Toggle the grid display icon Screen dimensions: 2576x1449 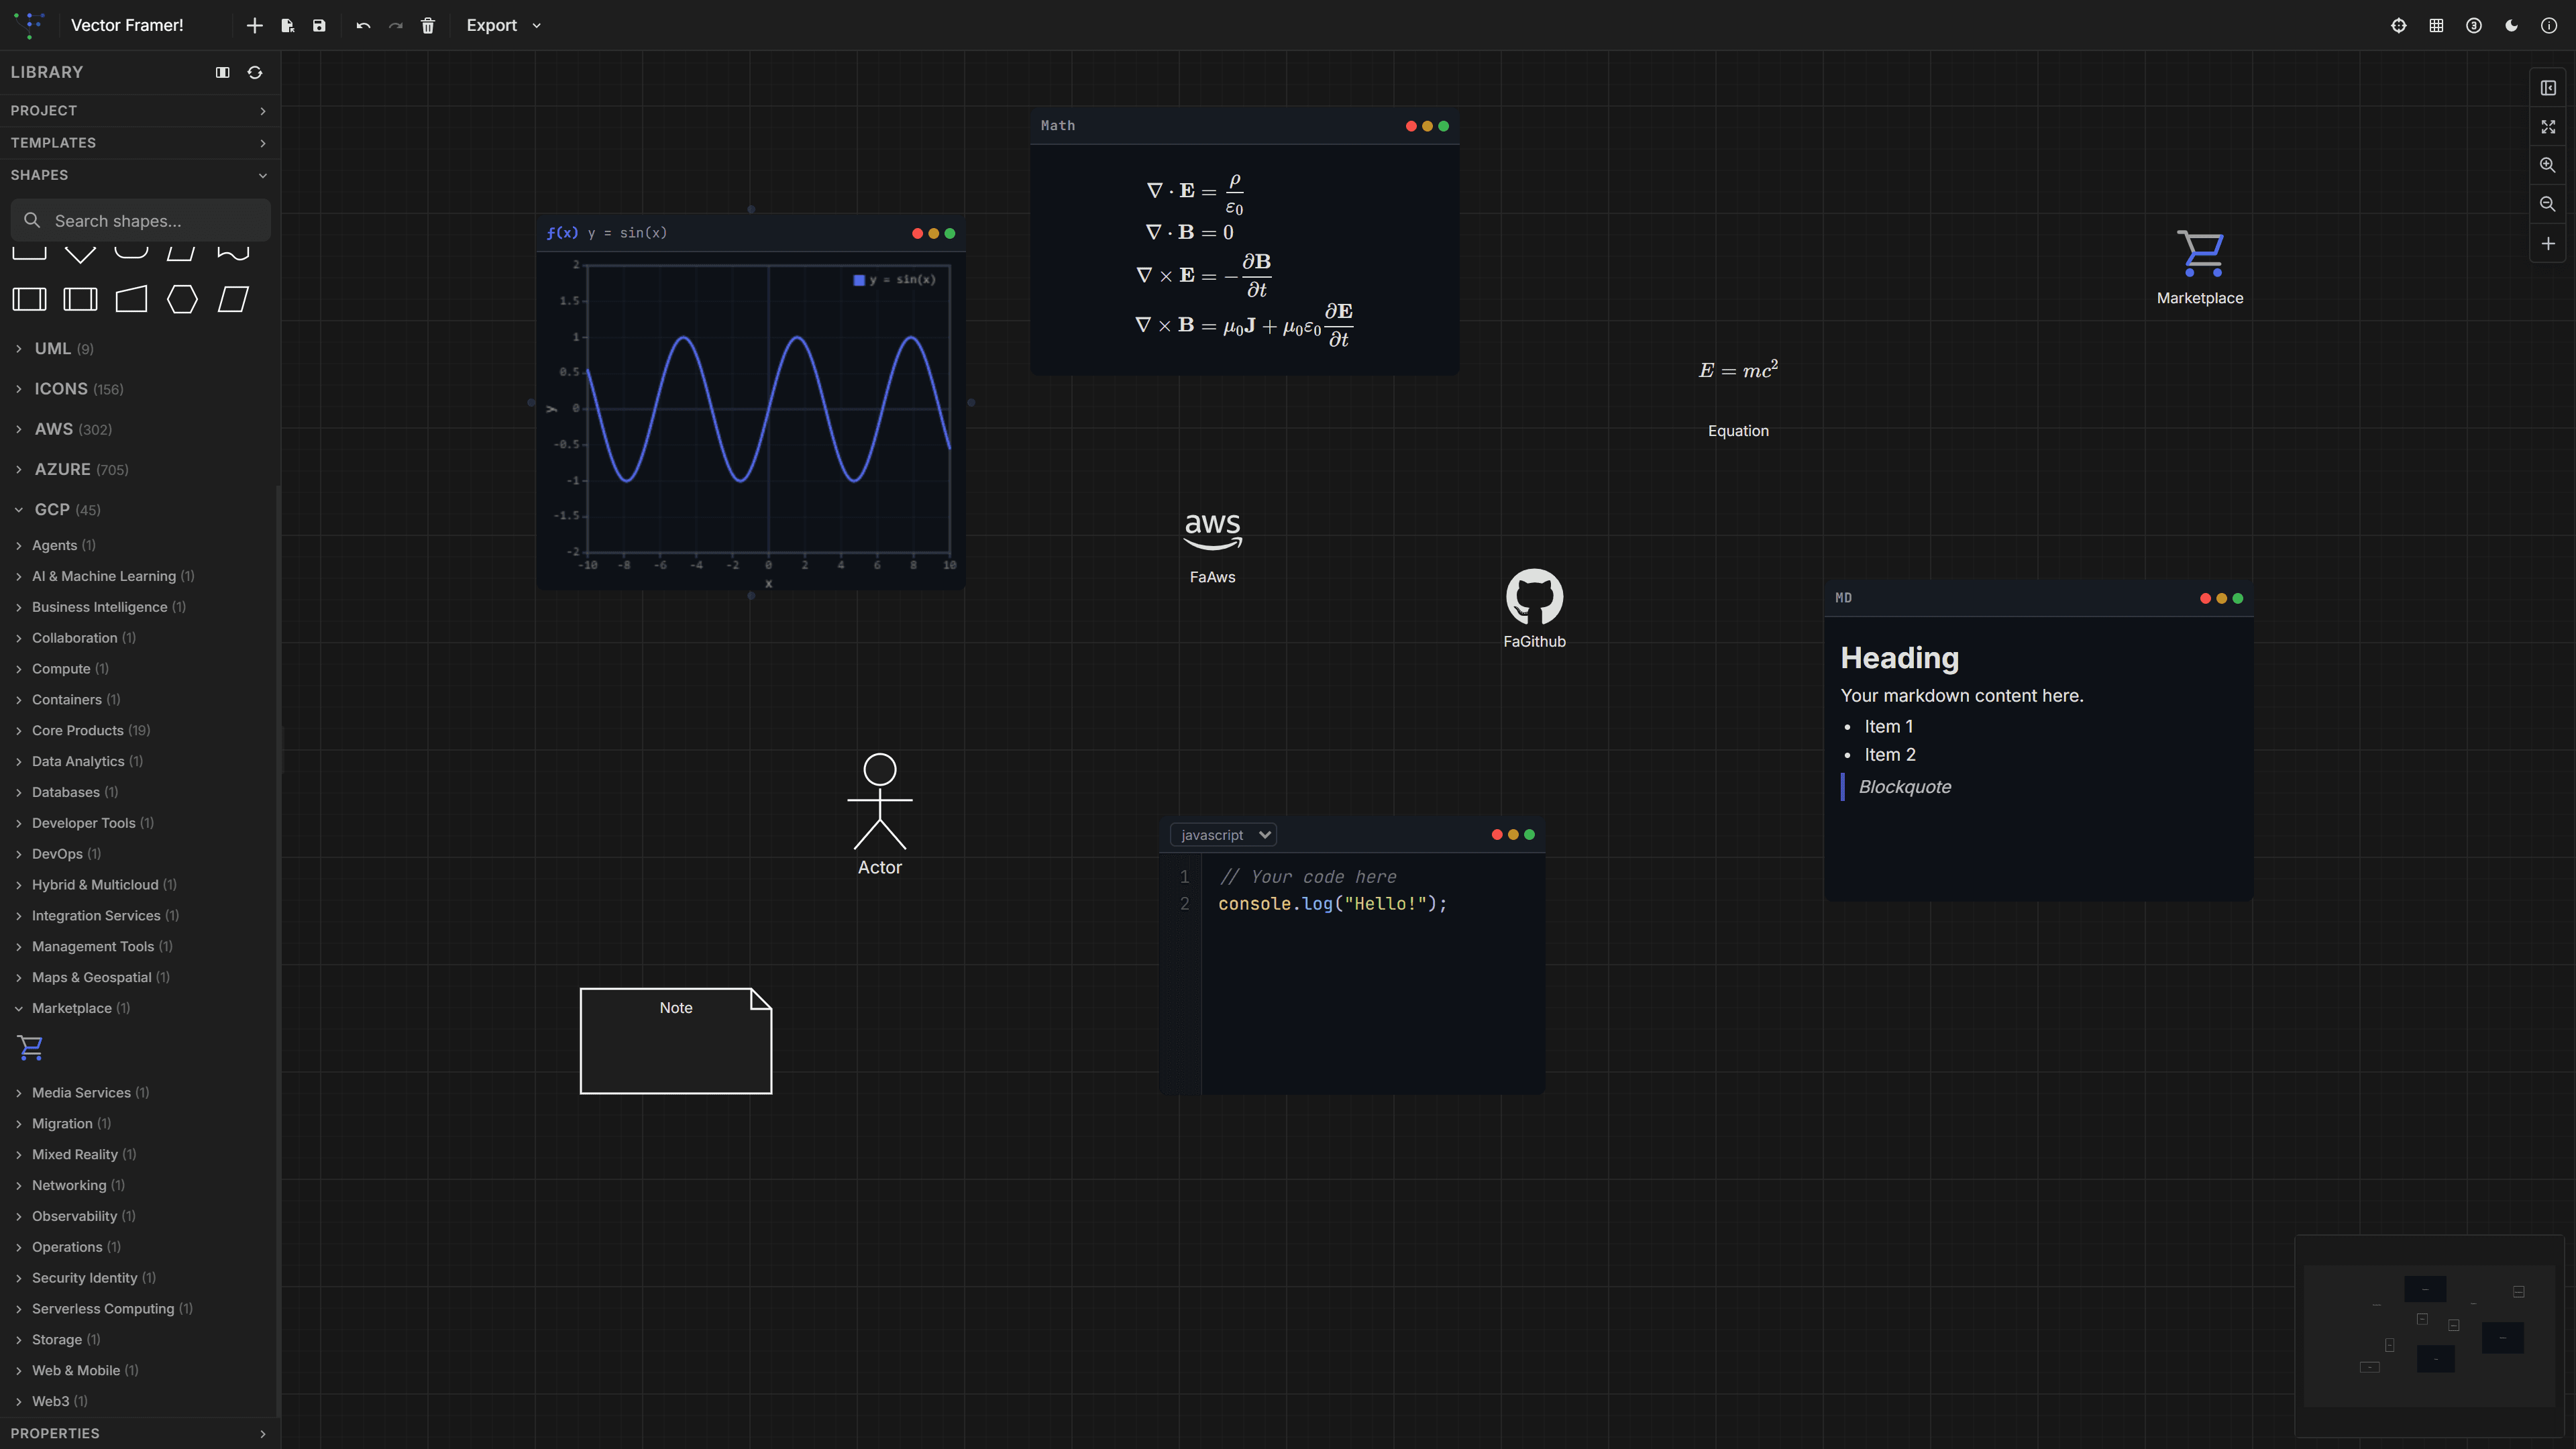(2436, 26)
